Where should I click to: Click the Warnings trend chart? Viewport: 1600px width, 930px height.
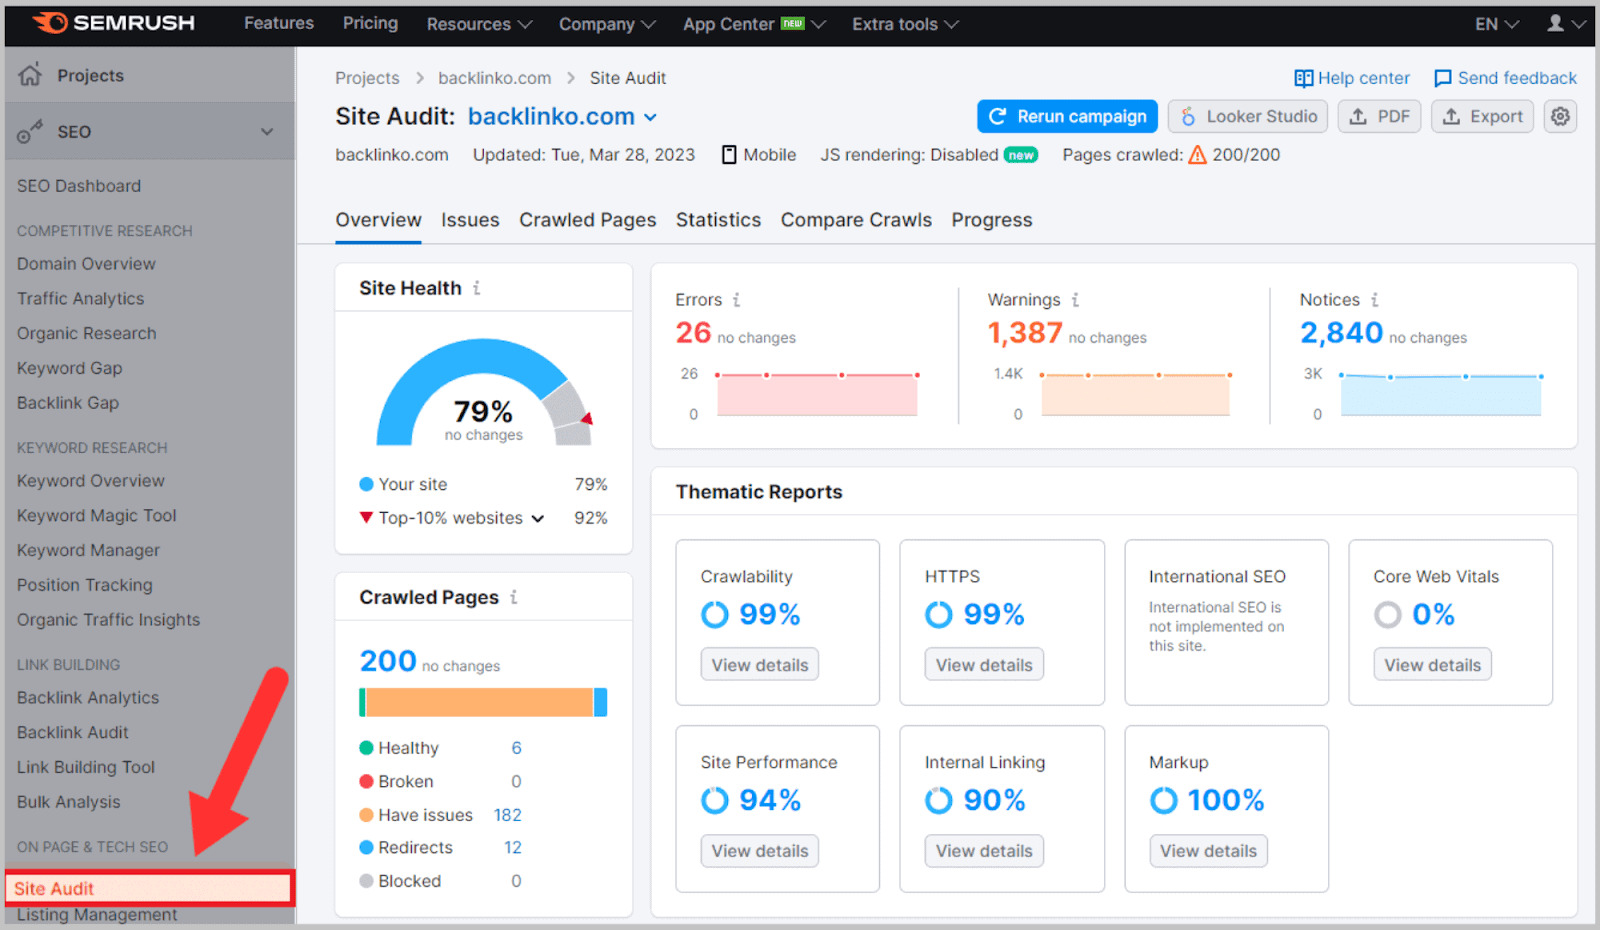[1135, 394]
